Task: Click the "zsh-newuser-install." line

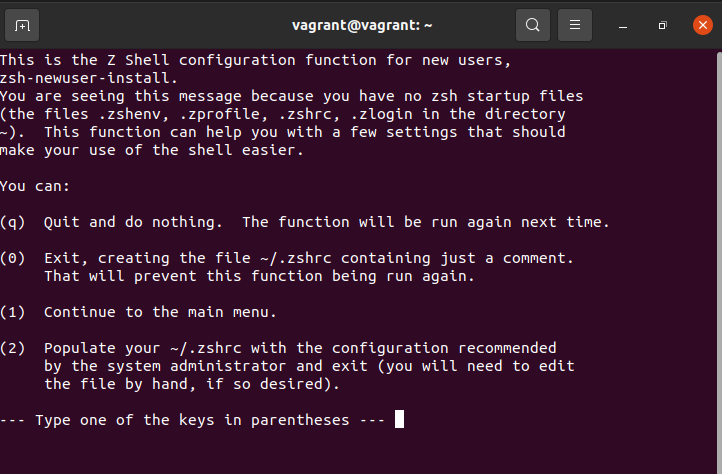Action: click(x=90, y=78)
